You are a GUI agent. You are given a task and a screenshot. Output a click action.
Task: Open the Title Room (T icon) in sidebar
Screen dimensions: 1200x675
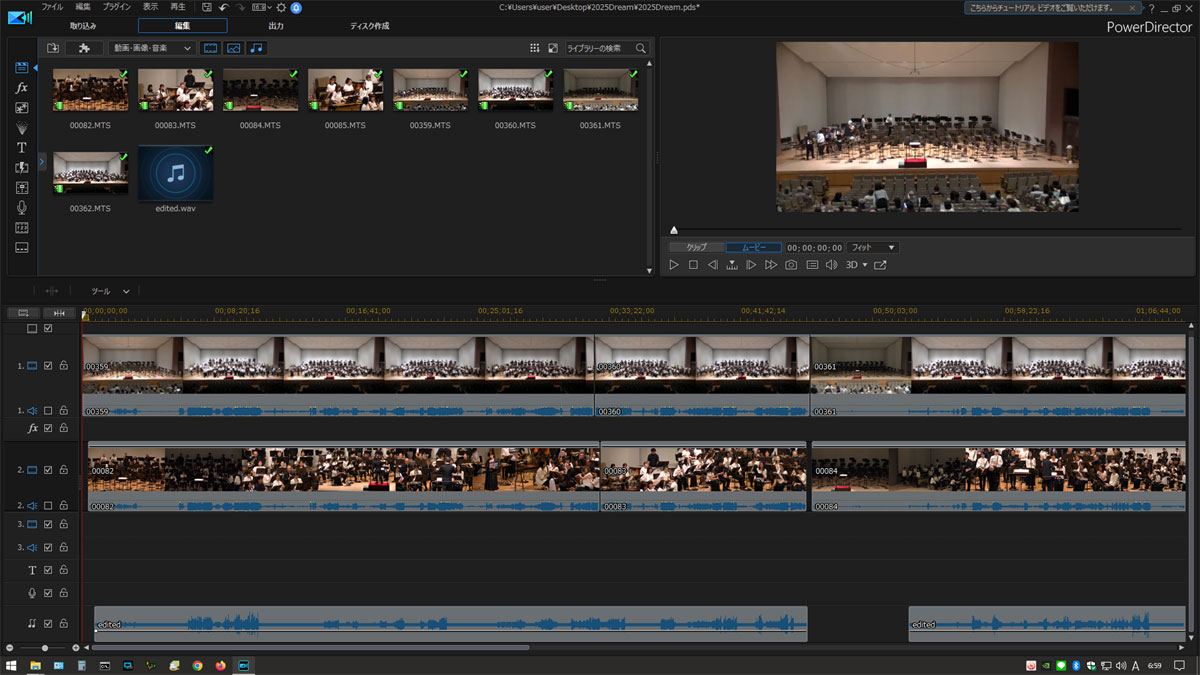click(x=22, y=147)
